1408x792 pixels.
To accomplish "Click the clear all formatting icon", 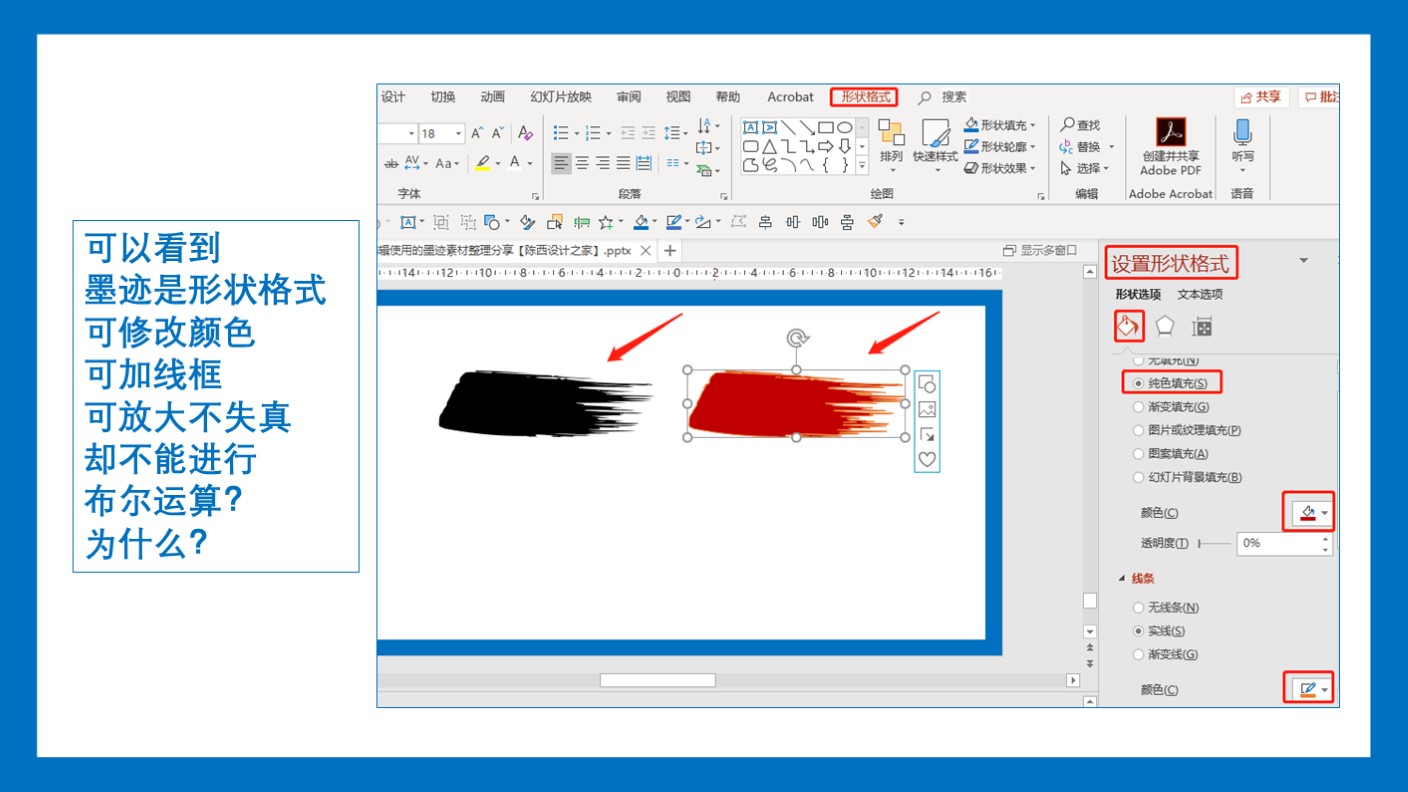I will coord(526,133).
